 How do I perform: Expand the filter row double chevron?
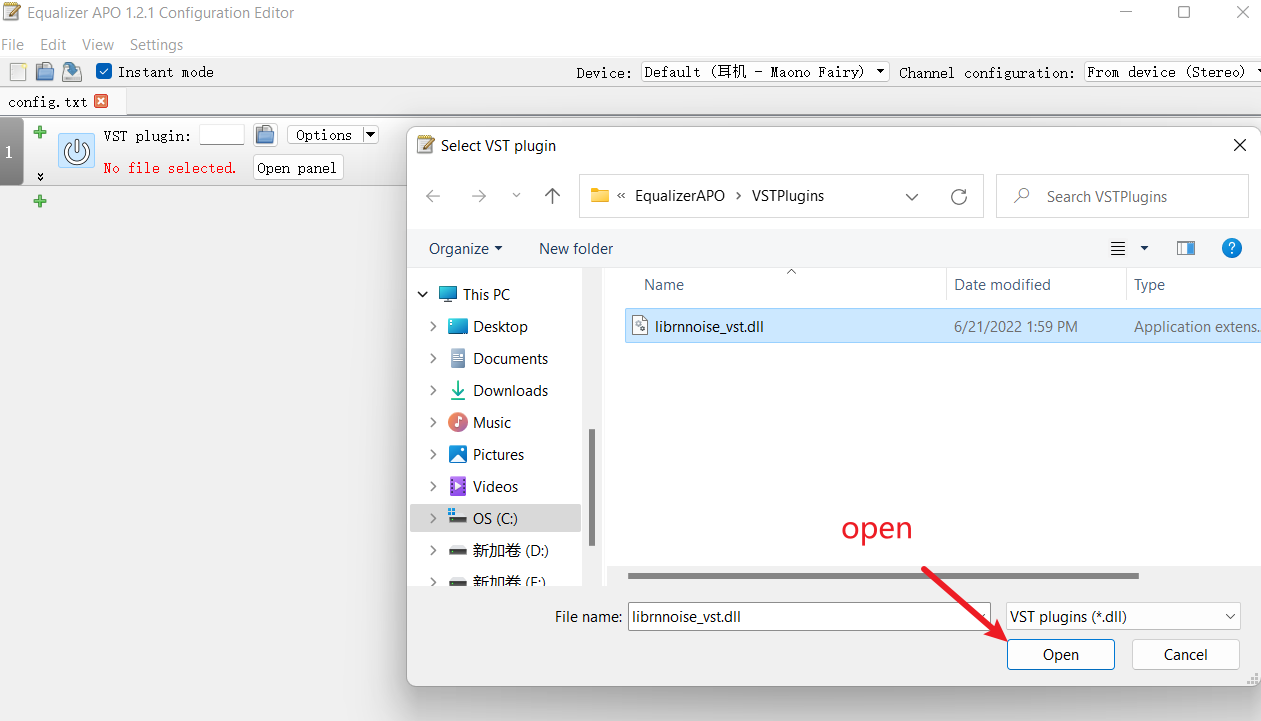pos(40,177)
